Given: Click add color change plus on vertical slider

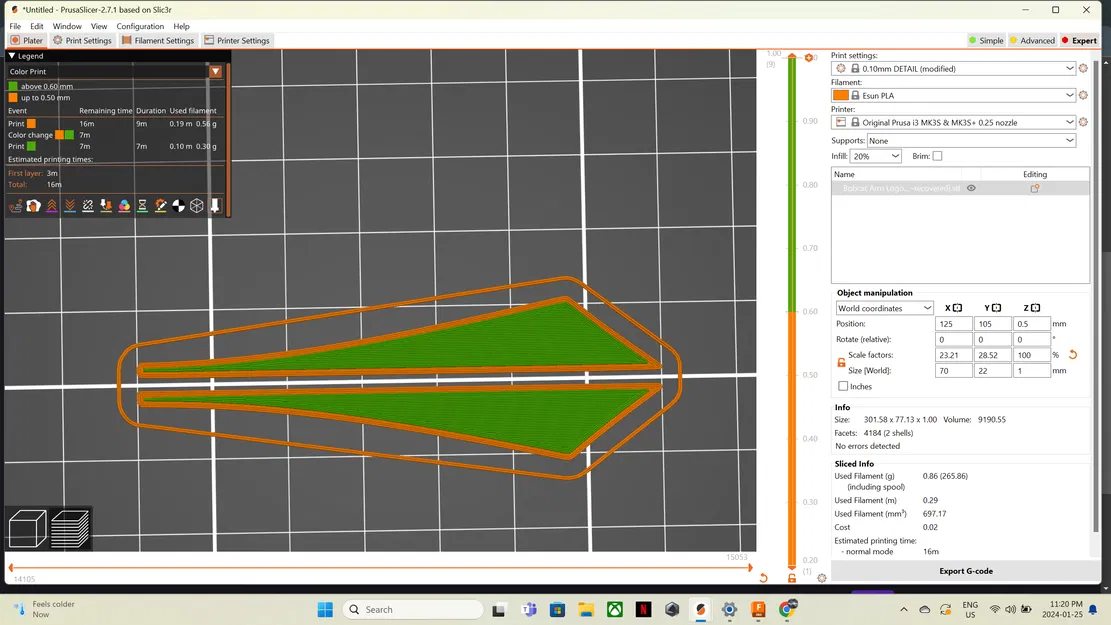Looking at the screenshot, I should [x=808, y=57].
